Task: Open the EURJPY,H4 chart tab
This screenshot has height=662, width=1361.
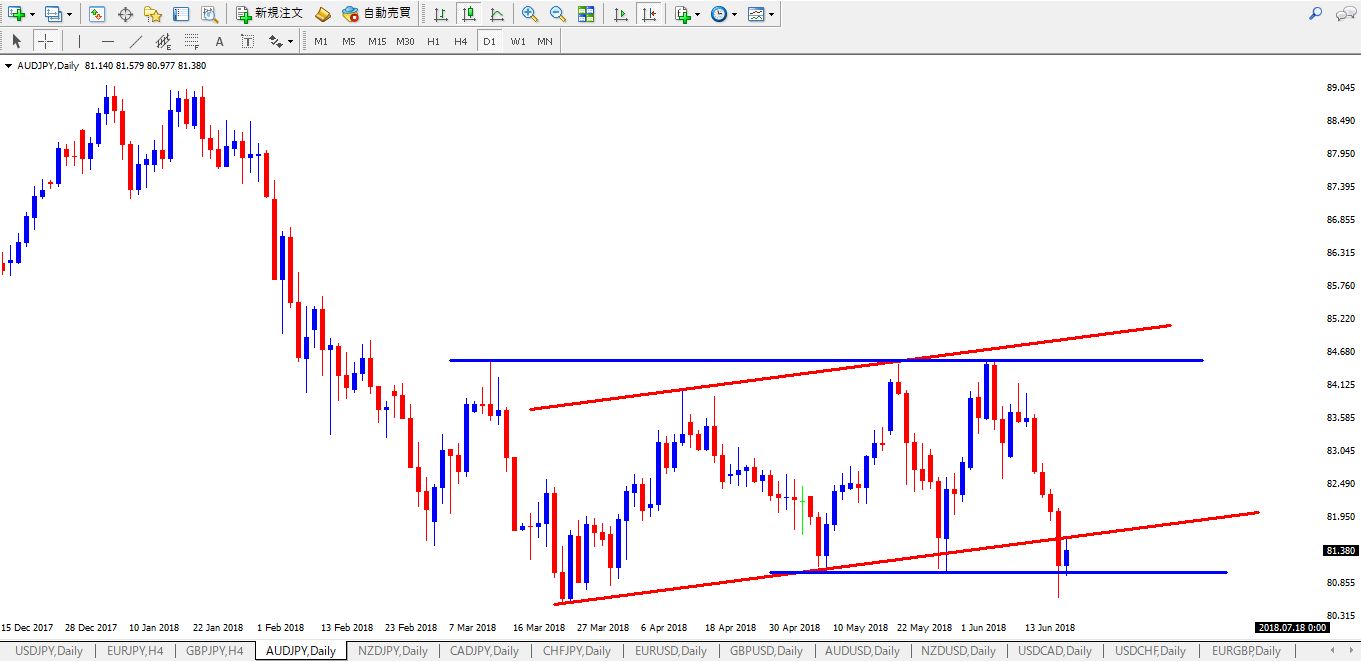Action: click(x=134, y=651)
